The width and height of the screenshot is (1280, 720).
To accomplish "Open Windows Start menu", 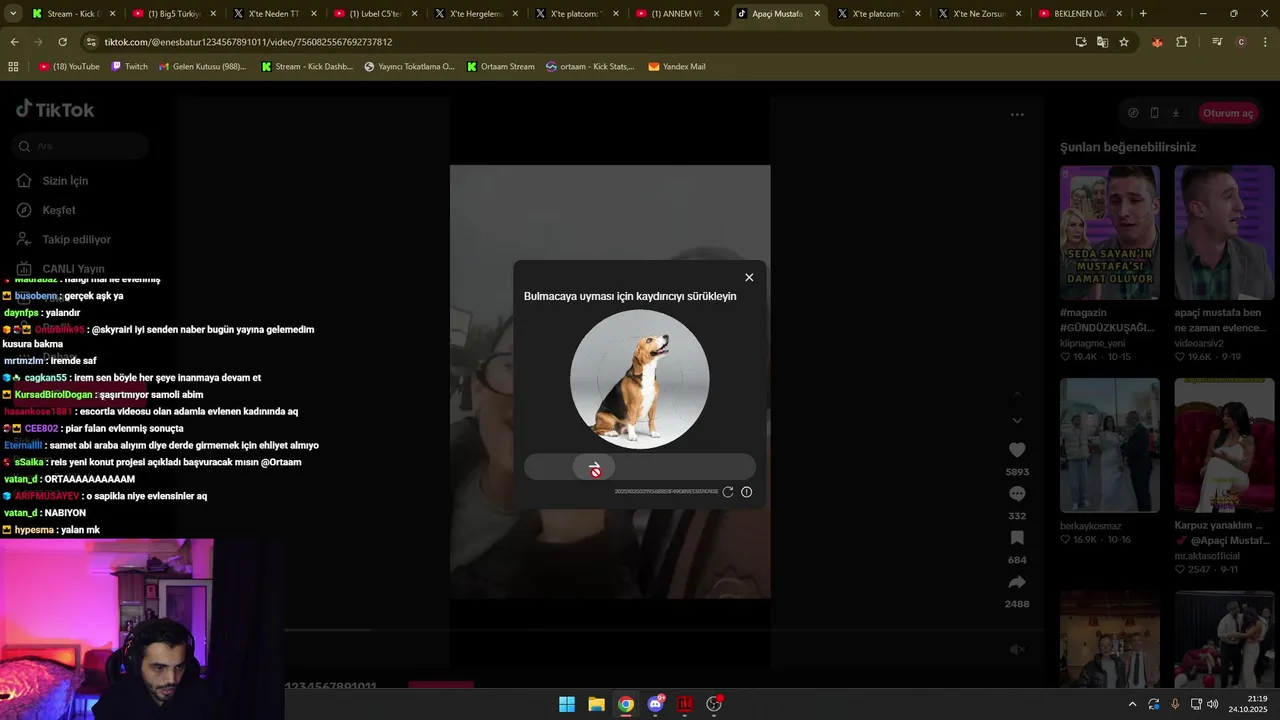I will [567, 704].
